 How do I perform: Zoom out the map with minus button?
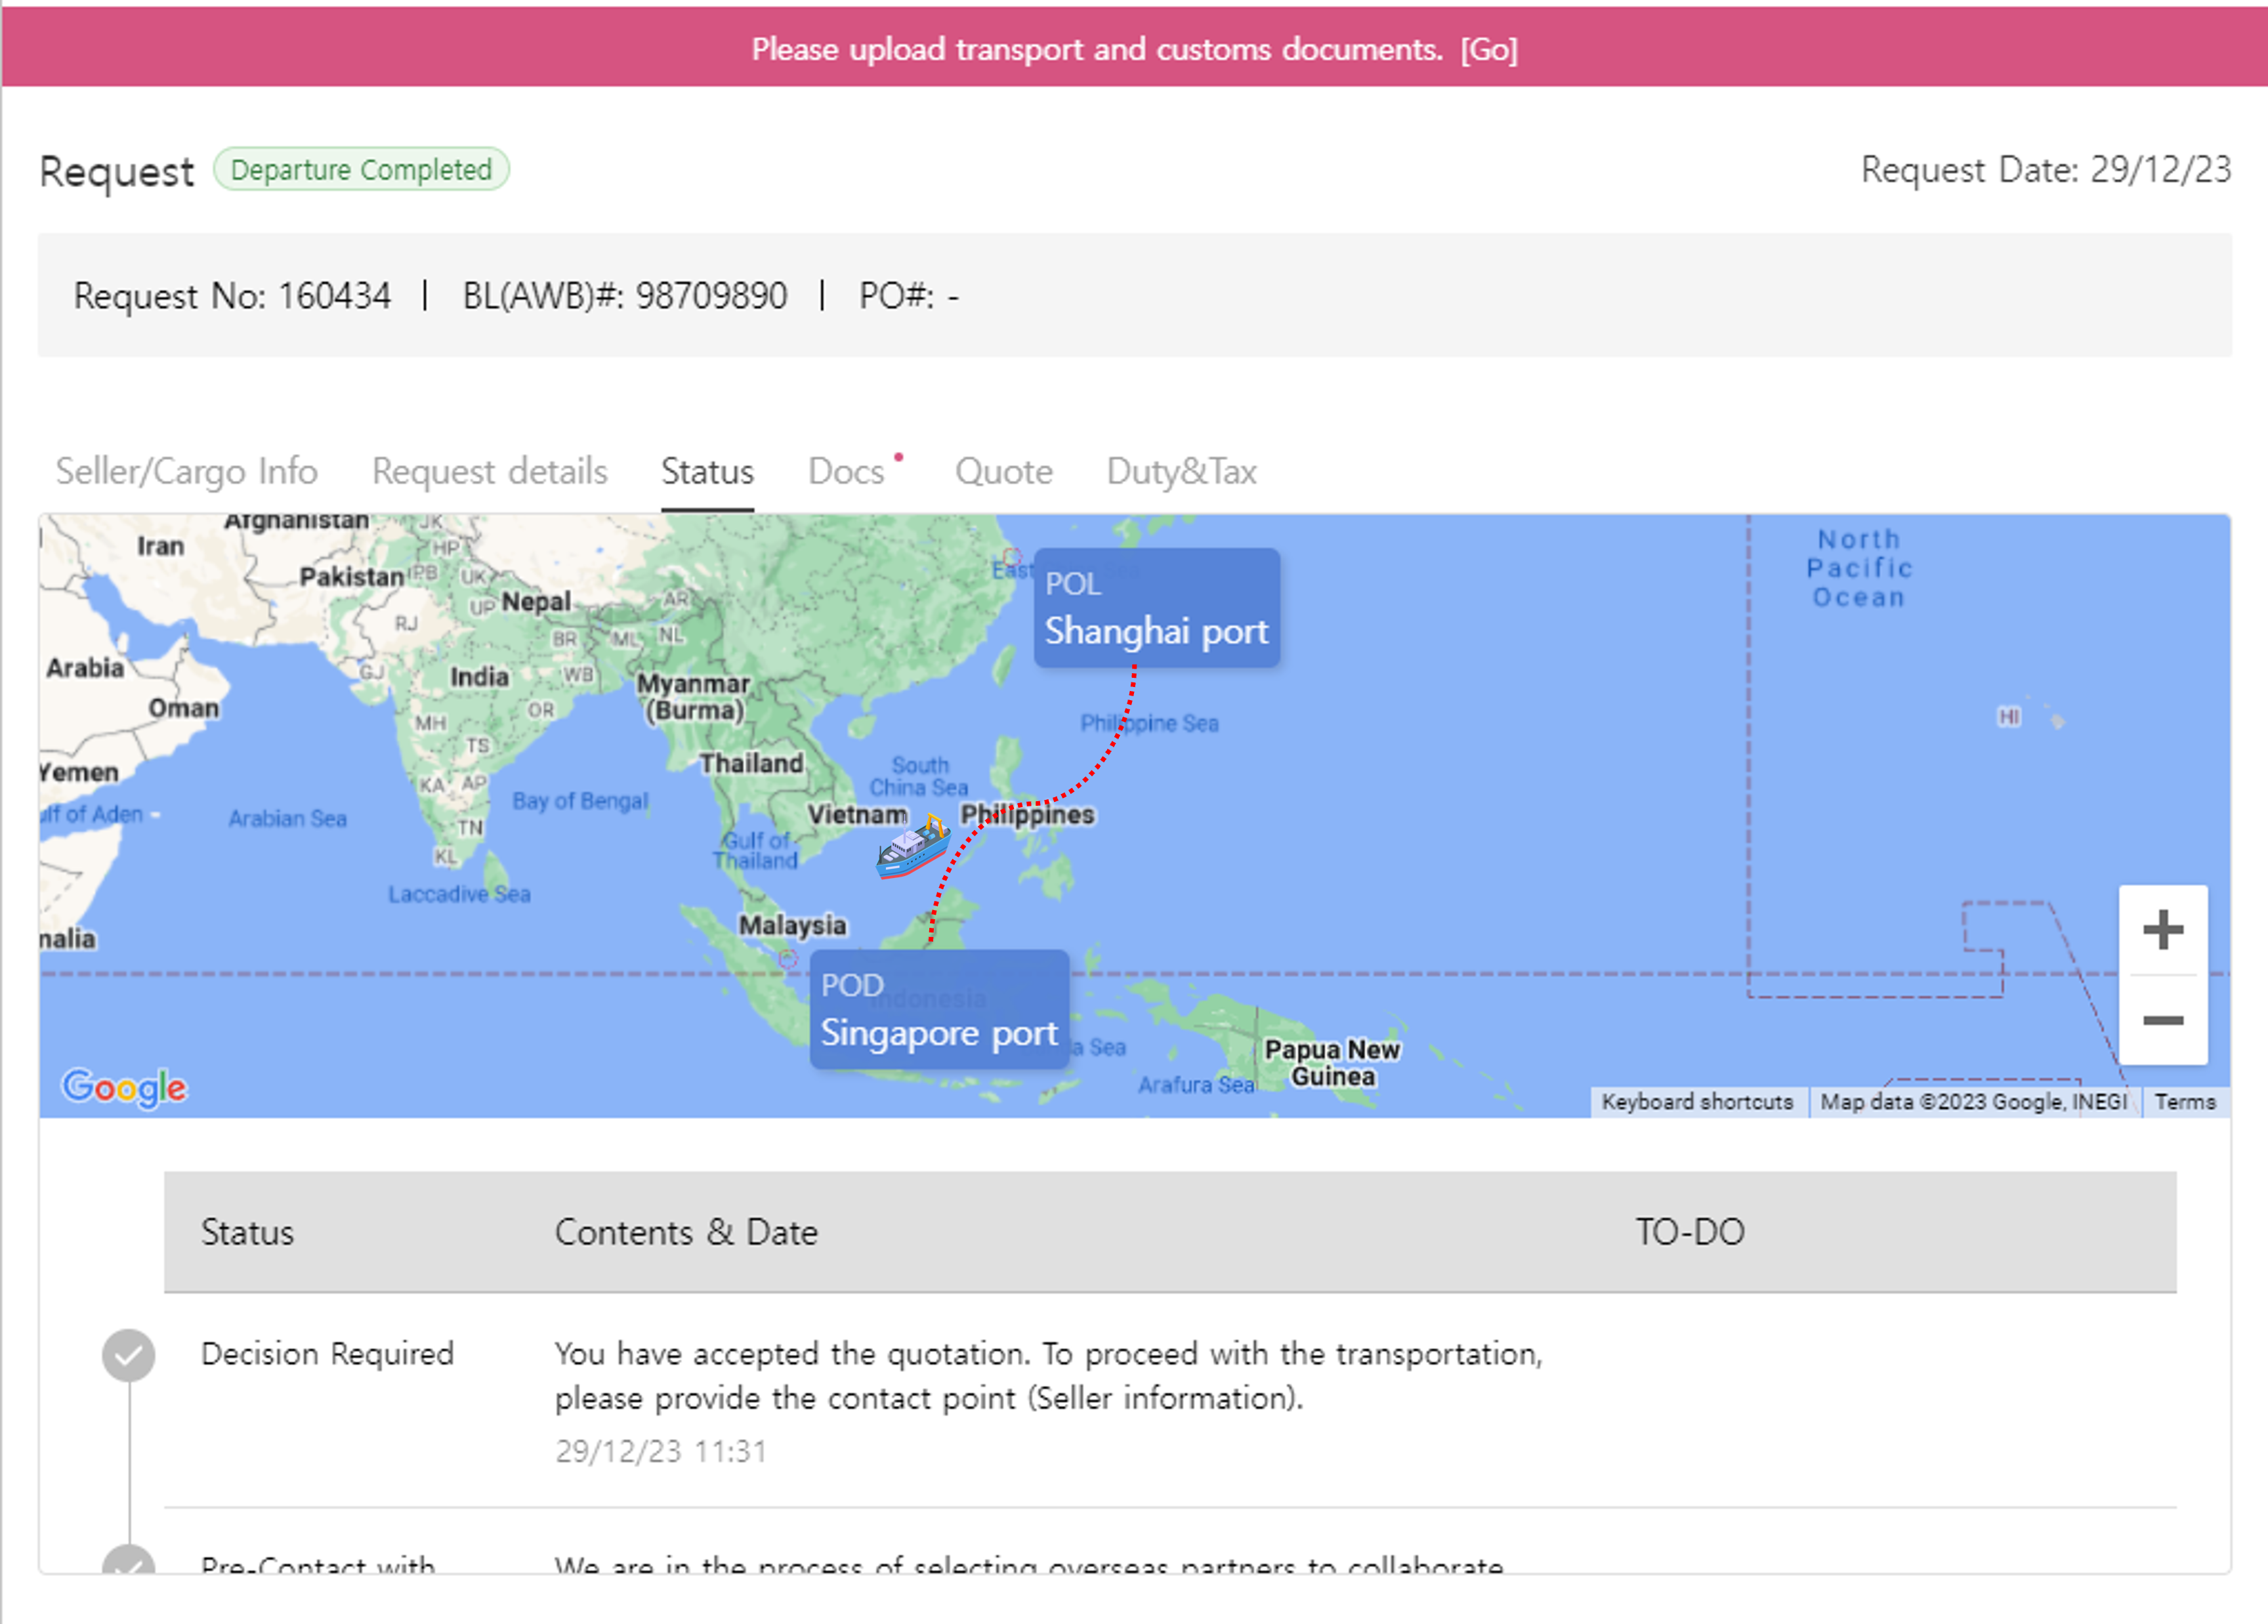2162,1020
